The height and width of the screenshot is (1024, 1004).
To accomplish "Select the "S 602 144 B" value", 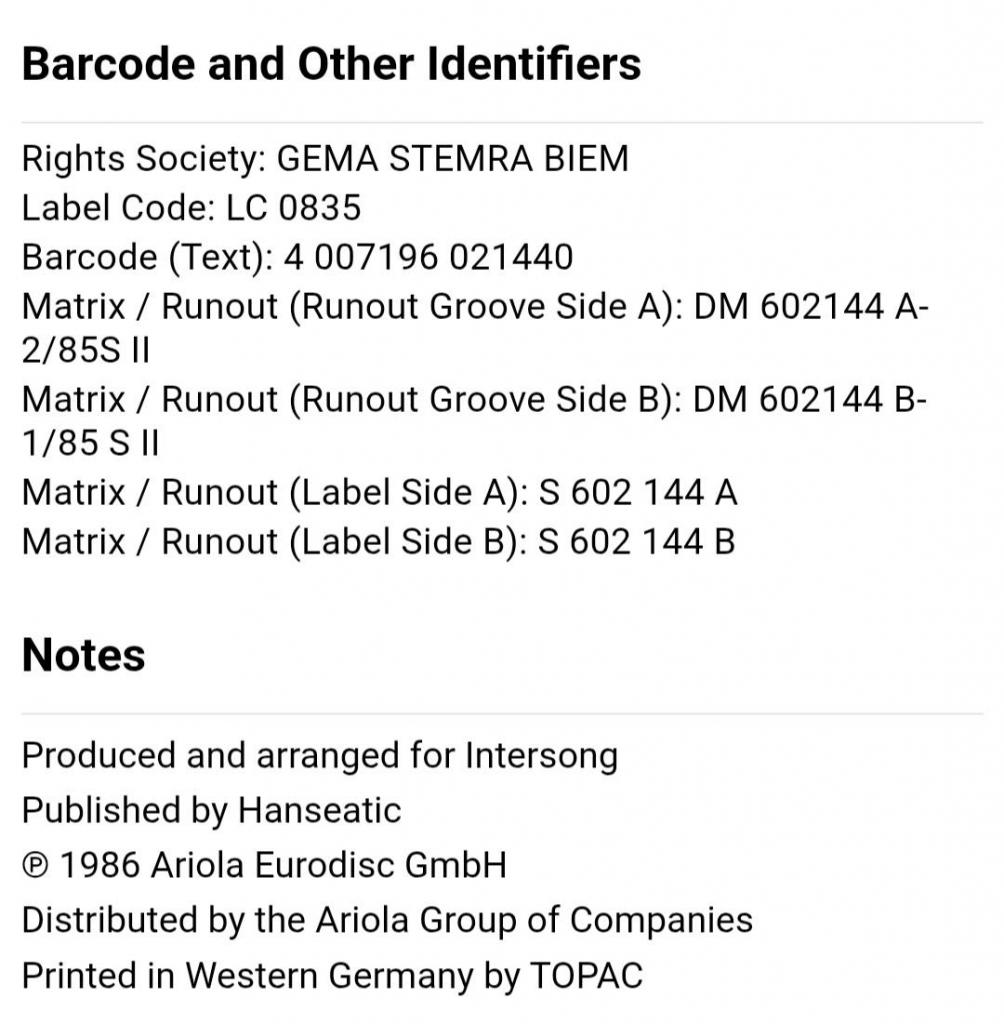I will (x=637, y=541).
